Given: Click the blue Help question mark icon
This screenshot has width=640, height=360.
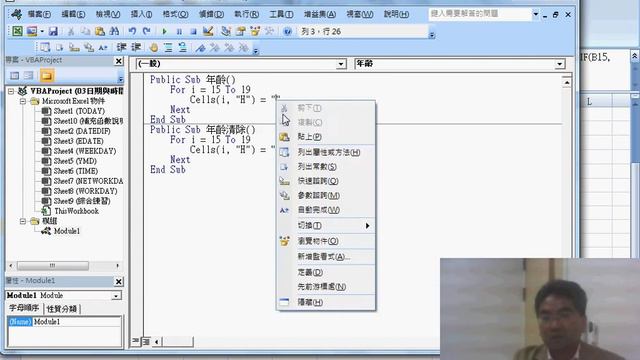Looking at the screenshot, I should tap(287, 31).
